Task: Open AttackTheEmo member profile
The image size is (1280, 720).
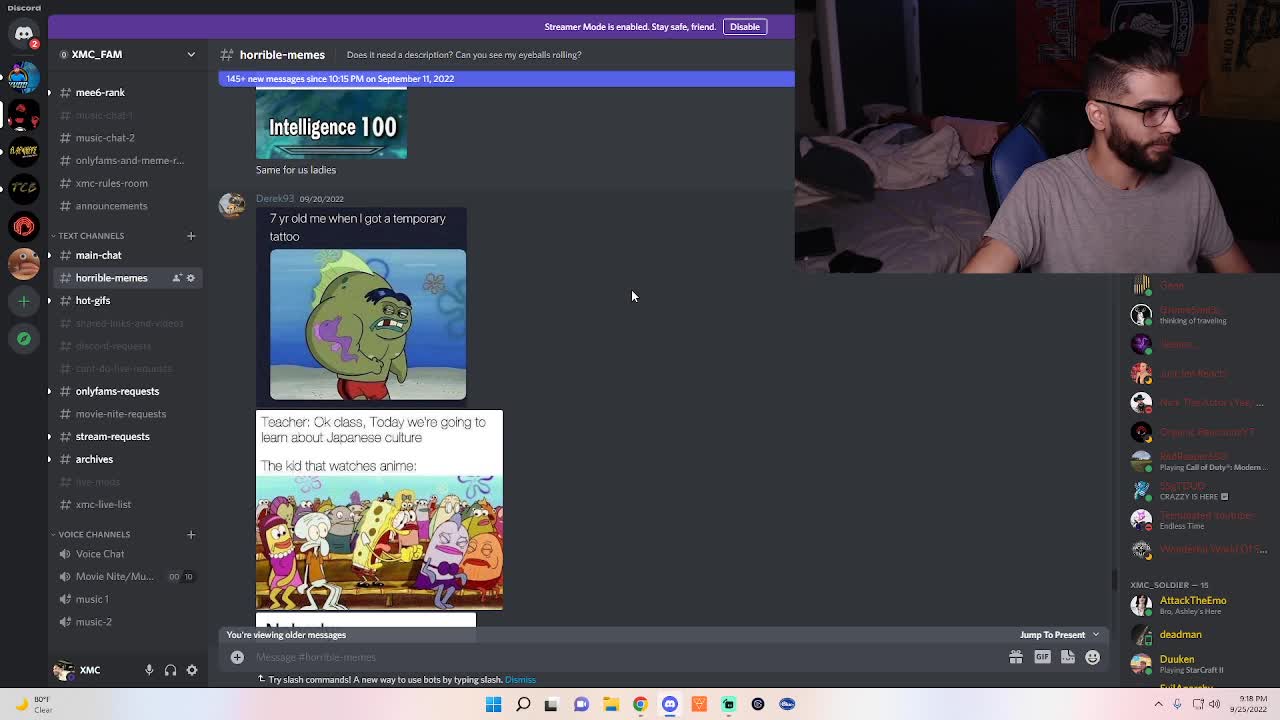Action: [1192, 605]
